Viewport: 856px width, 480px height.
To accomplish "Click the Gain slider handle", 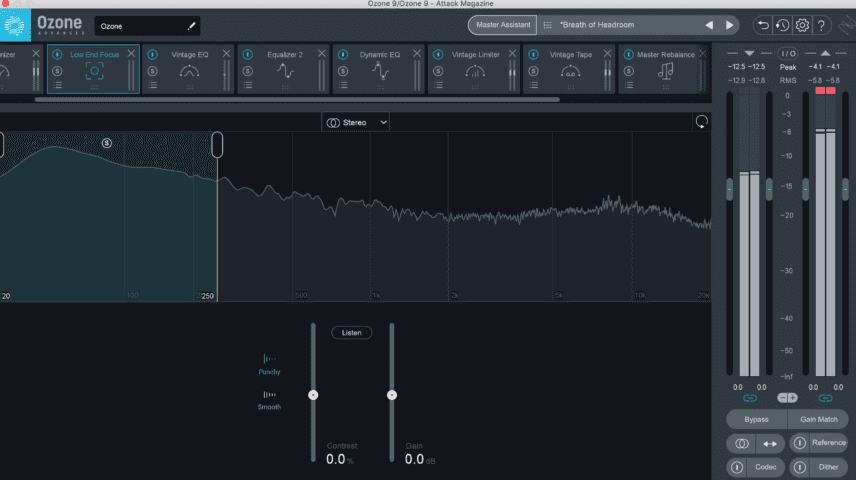I will point(392,395).
